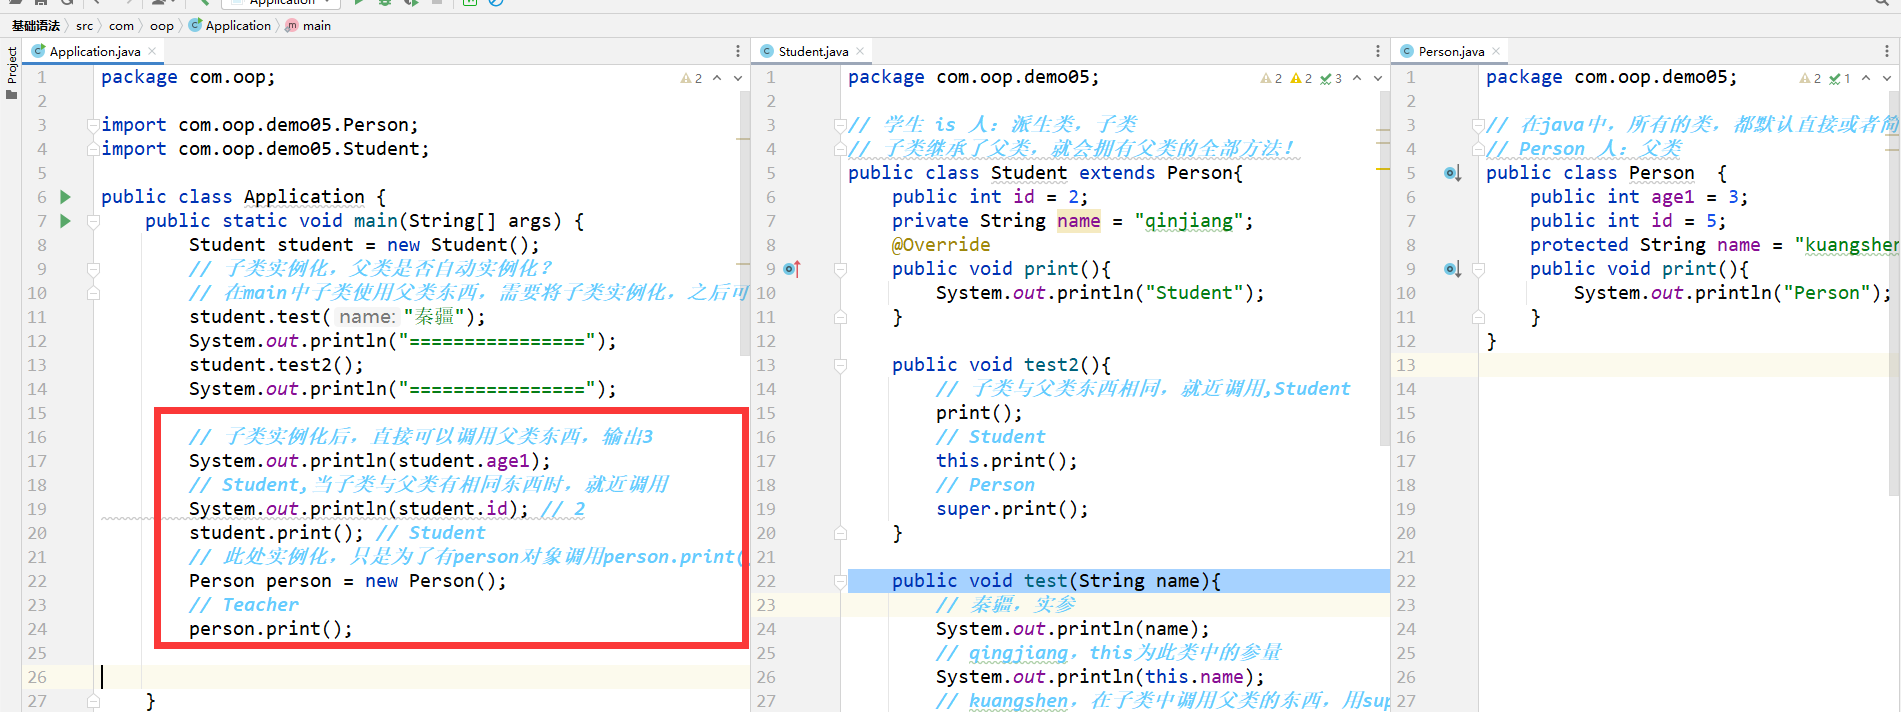Click yellow warnings count in Student.java
Image resolution: width=1901 pixels, height=712 pixels.
coord(1301,78)
